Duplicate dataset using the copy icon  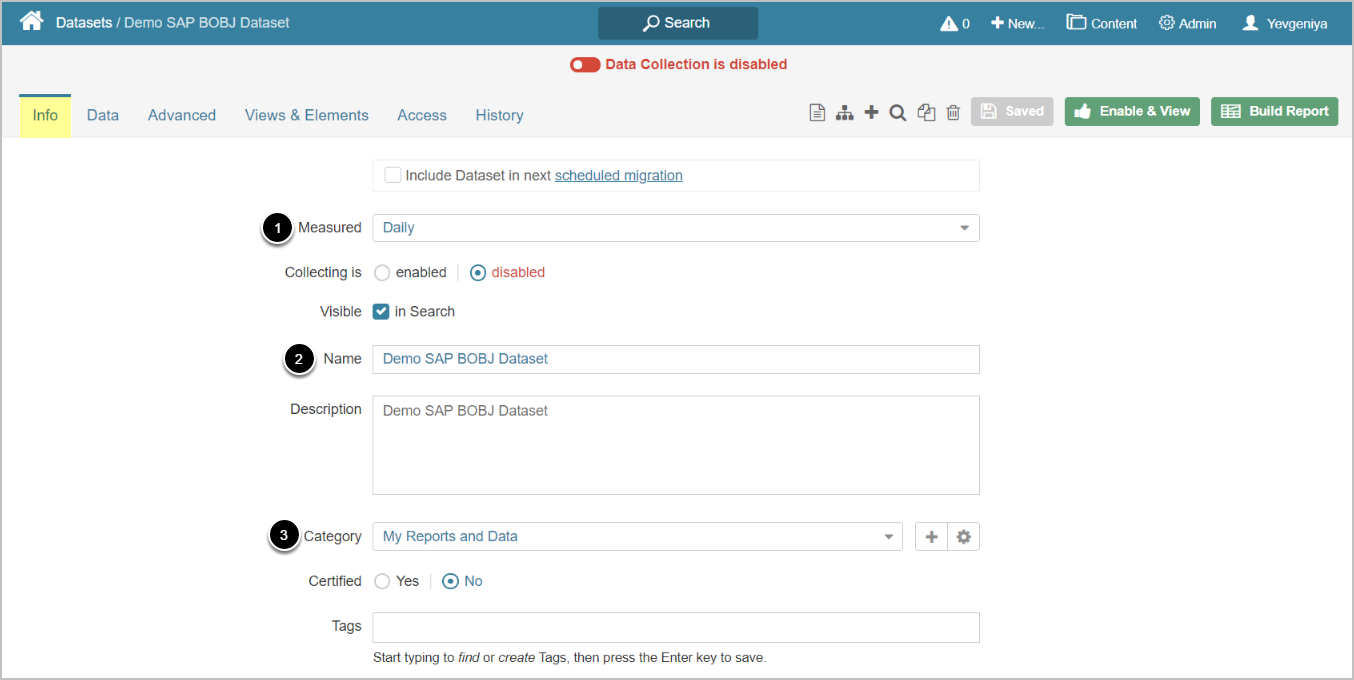tap(926, 113)
